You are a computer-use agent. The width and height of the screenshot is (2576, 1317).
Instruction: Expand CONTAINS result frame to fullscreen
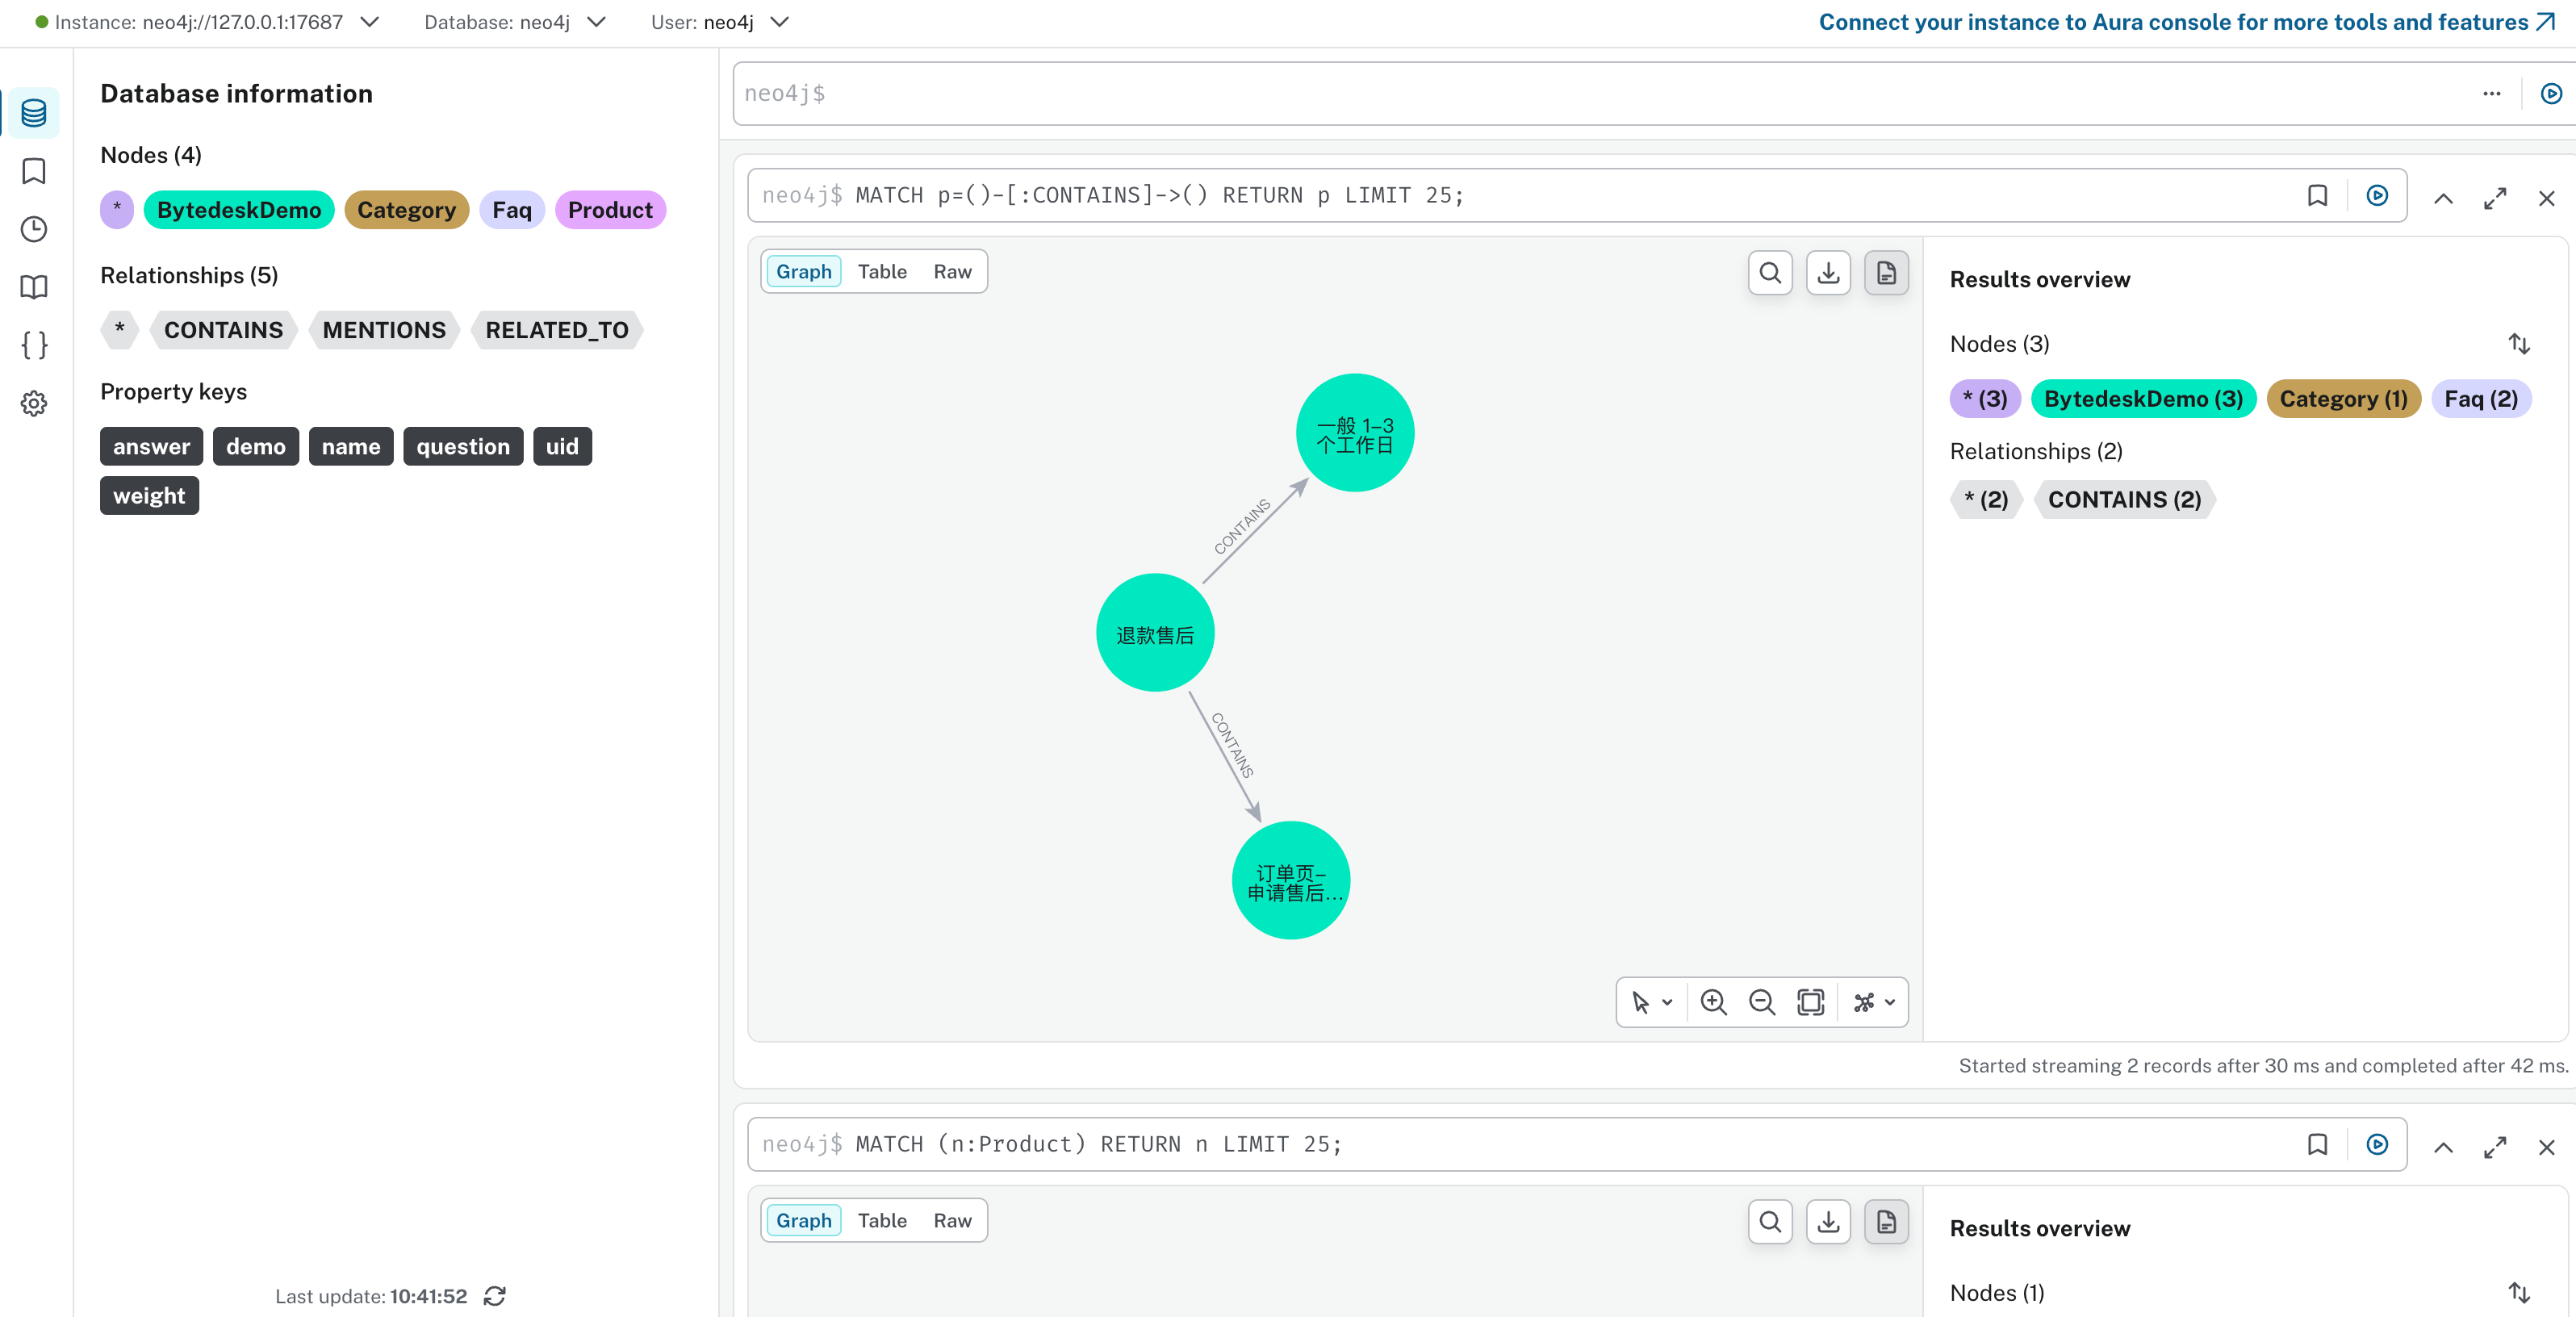2495,198
